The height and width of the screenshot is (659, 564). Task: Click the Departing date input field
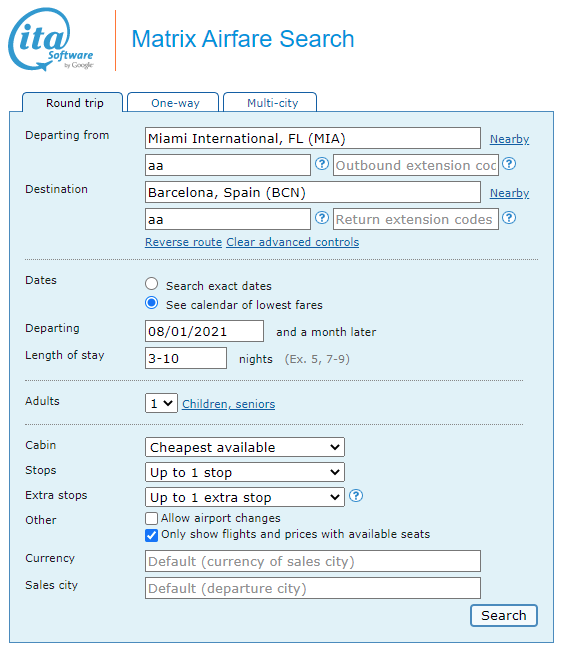pyautogui.click(x=205, y=331)
